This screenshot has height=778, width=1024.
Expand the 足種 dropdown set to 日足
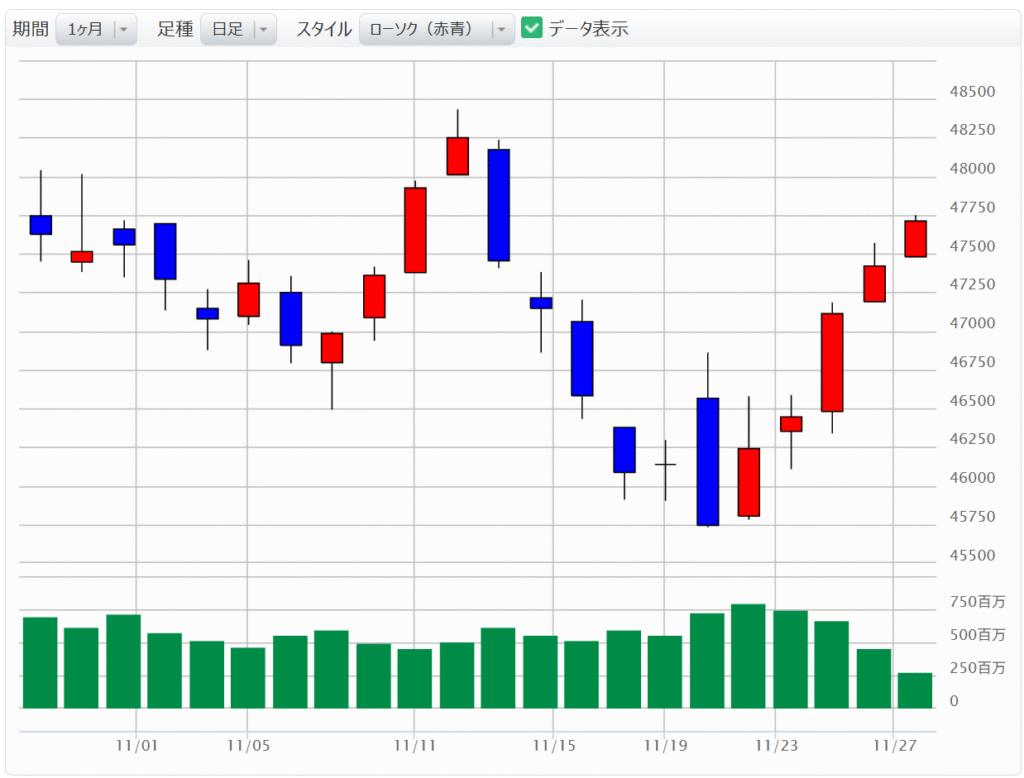(238, 29)
